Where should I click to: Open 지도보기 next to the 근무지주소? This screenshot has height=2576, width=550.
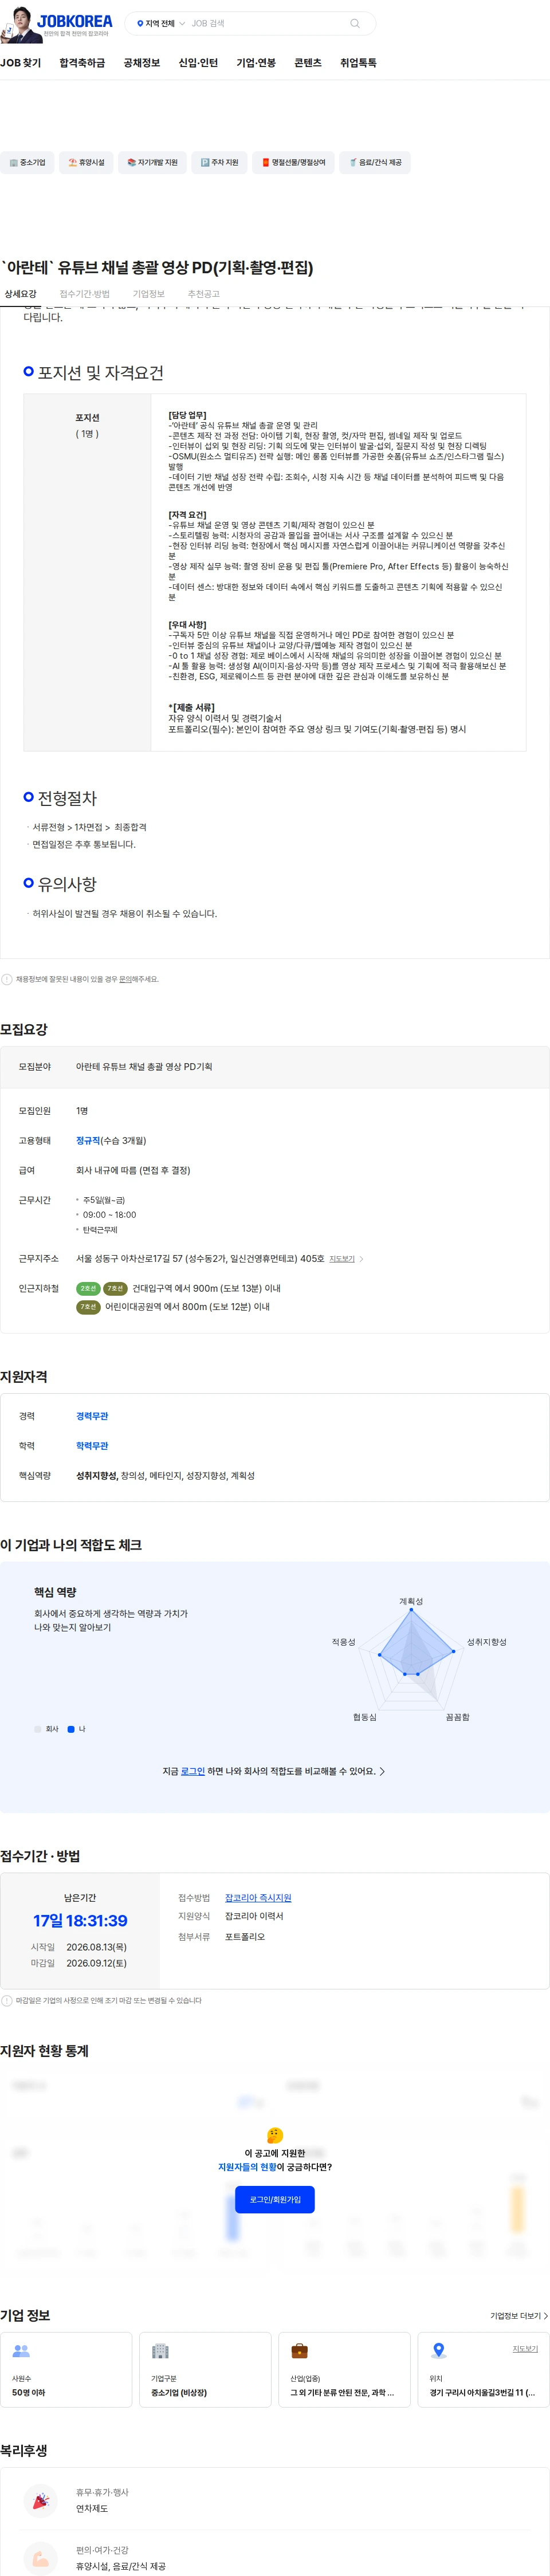(342, 1259)
